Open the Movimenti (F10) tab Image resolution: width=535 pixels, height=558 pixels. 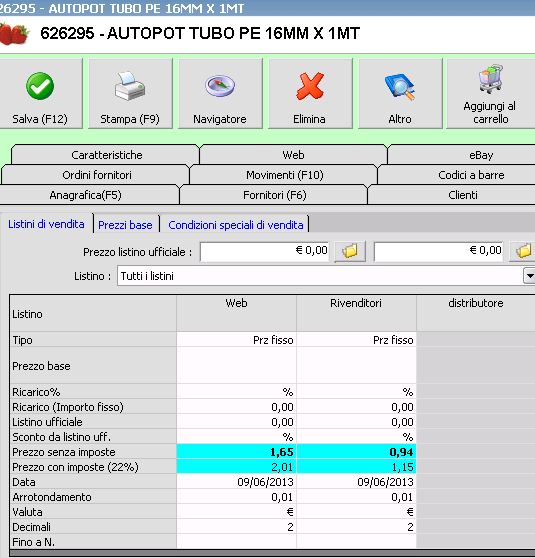pos(284,175)
